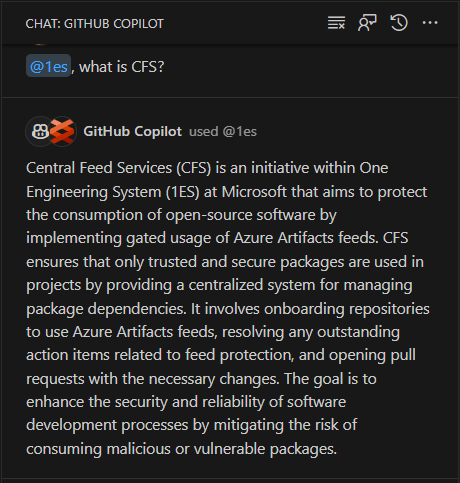Click the "used @1es" label
The image size is (460, 483).
point(223,131)
